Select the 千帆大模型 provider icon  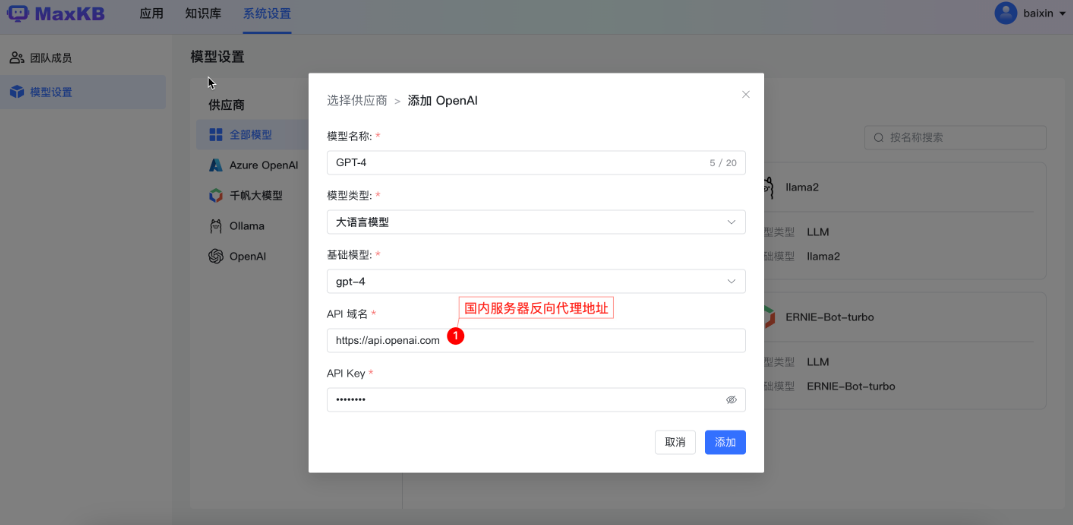(215, 196)
